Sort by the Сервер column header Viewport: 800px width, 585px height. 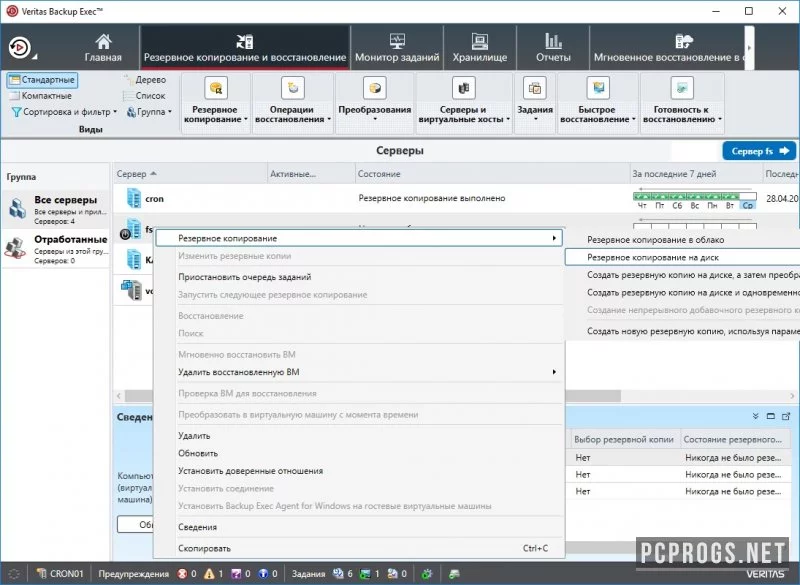pyautogui.click(x=190, y=174)
